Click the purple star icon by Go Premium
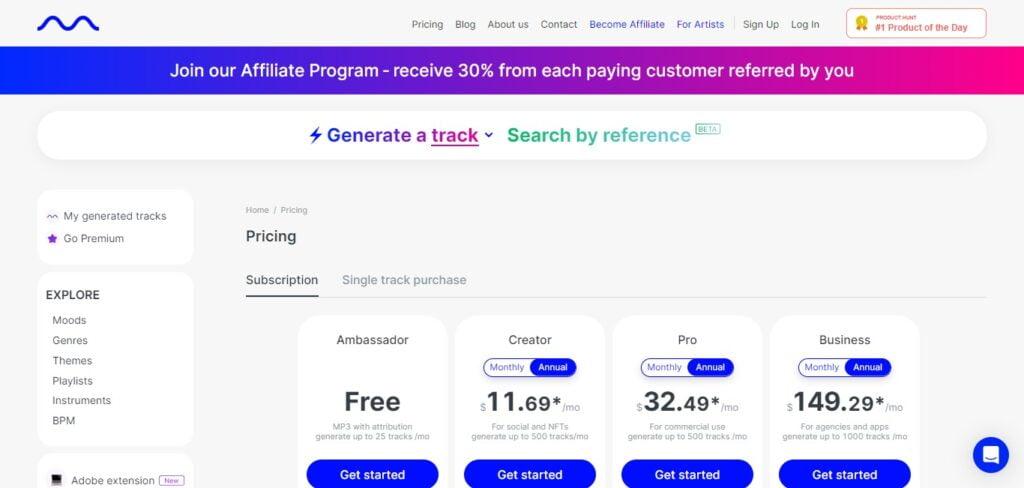The height and width of the screenshot is (488, 1024). click(x=52, y=238)
